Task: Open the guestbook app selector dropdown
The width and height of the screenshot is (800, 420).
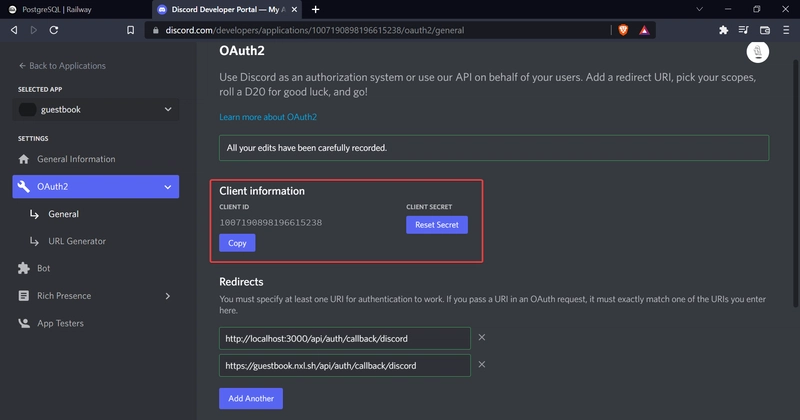Action: click(x=96, y=109)
